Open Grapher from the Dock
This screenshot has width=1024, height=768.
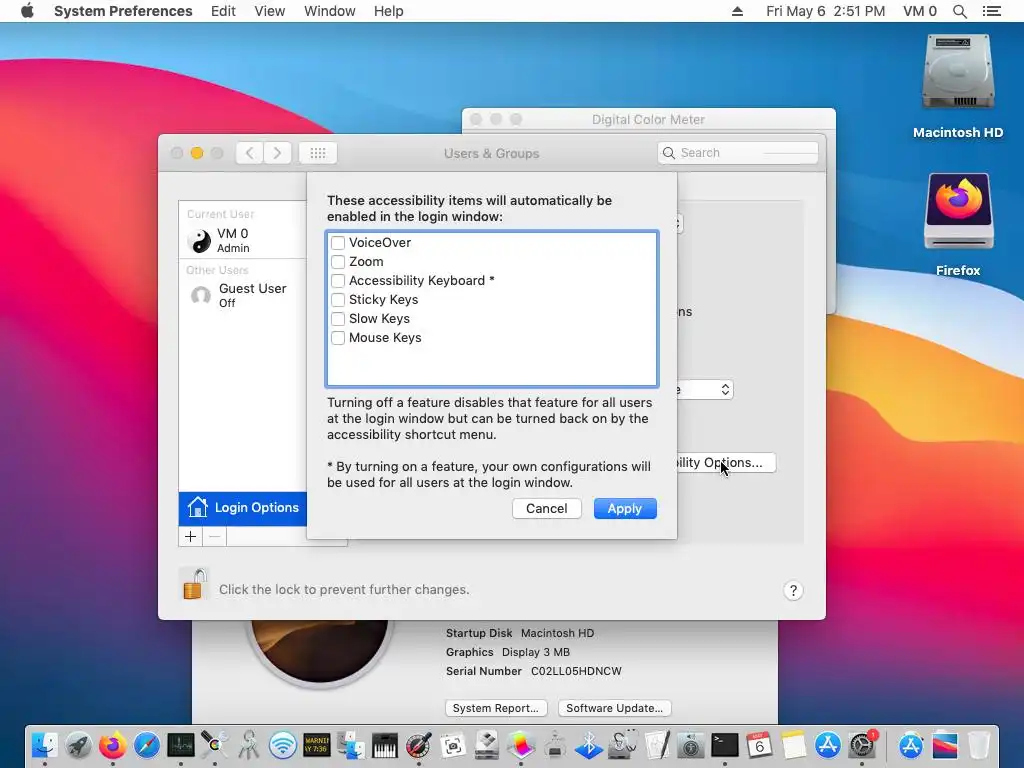[x=520, y=745]
